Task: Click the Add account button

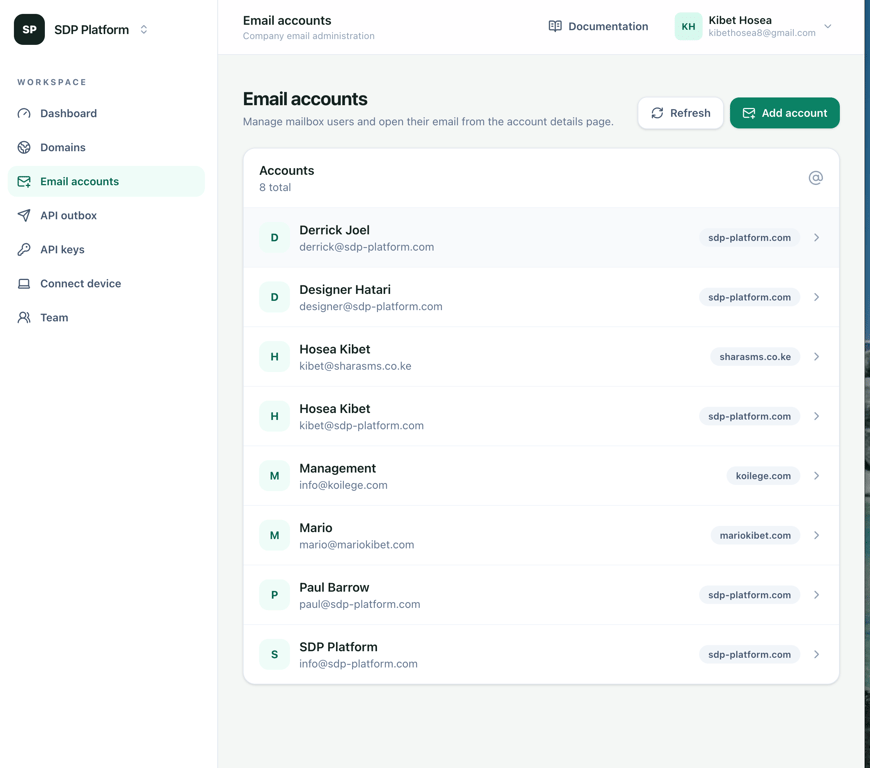Action: tap(785, 113)
